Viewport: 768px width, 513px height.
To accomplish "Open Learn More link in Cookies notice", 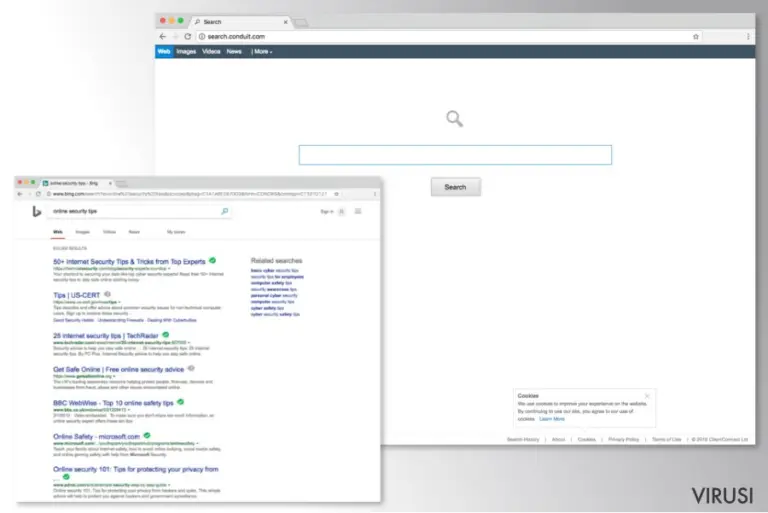I will 552,419.
